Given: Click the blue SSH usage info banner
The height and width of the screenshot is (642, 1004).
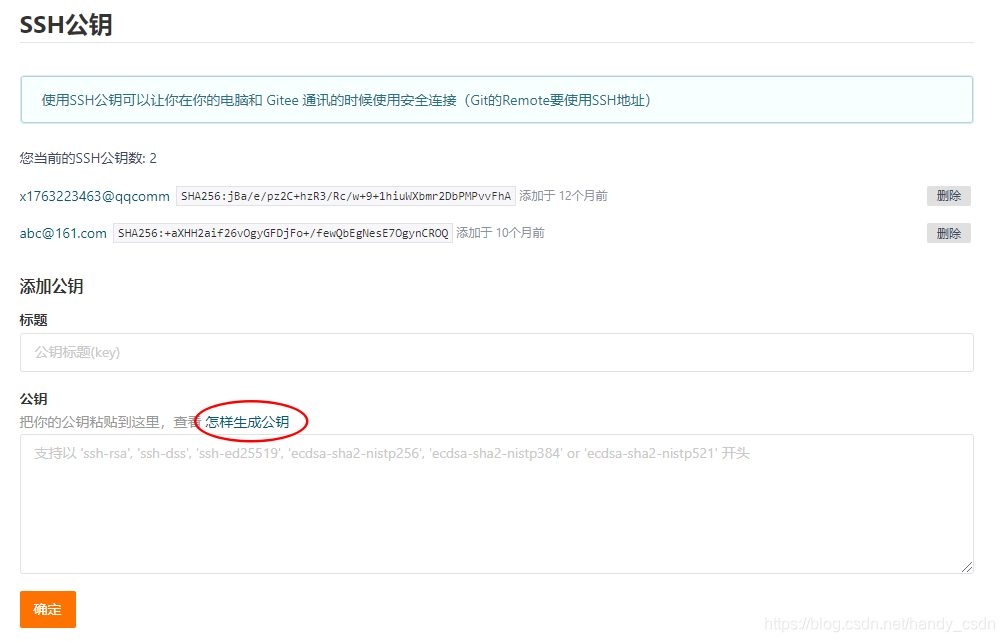Looking at the screenshot, I should (497, 100).
